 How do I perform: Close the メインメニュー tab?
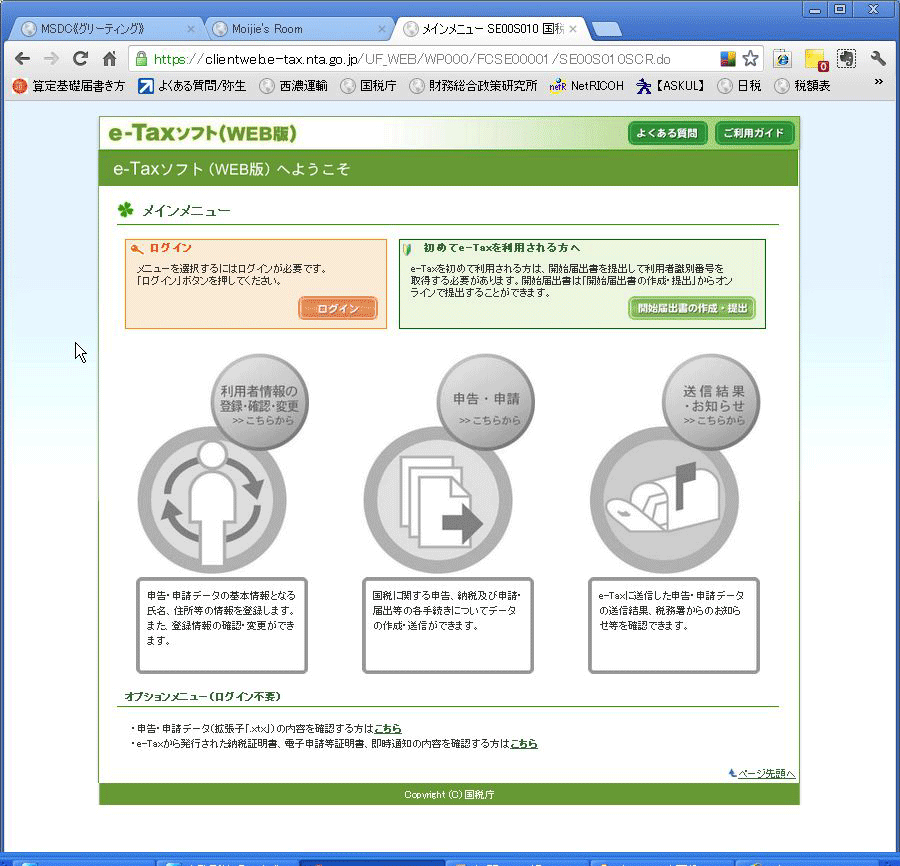pos(572,29)
